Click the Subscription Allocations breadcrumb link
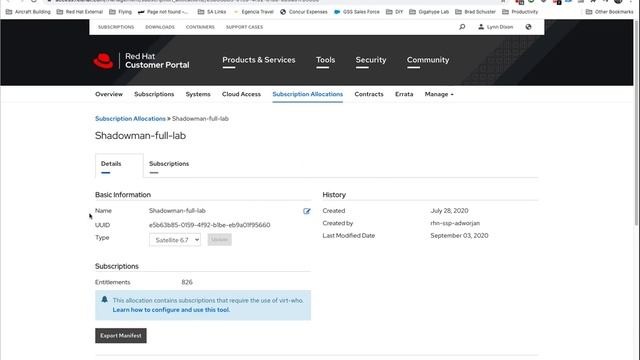Image resolution: width=640 pixels, height=360 pixels. [130, 119]
